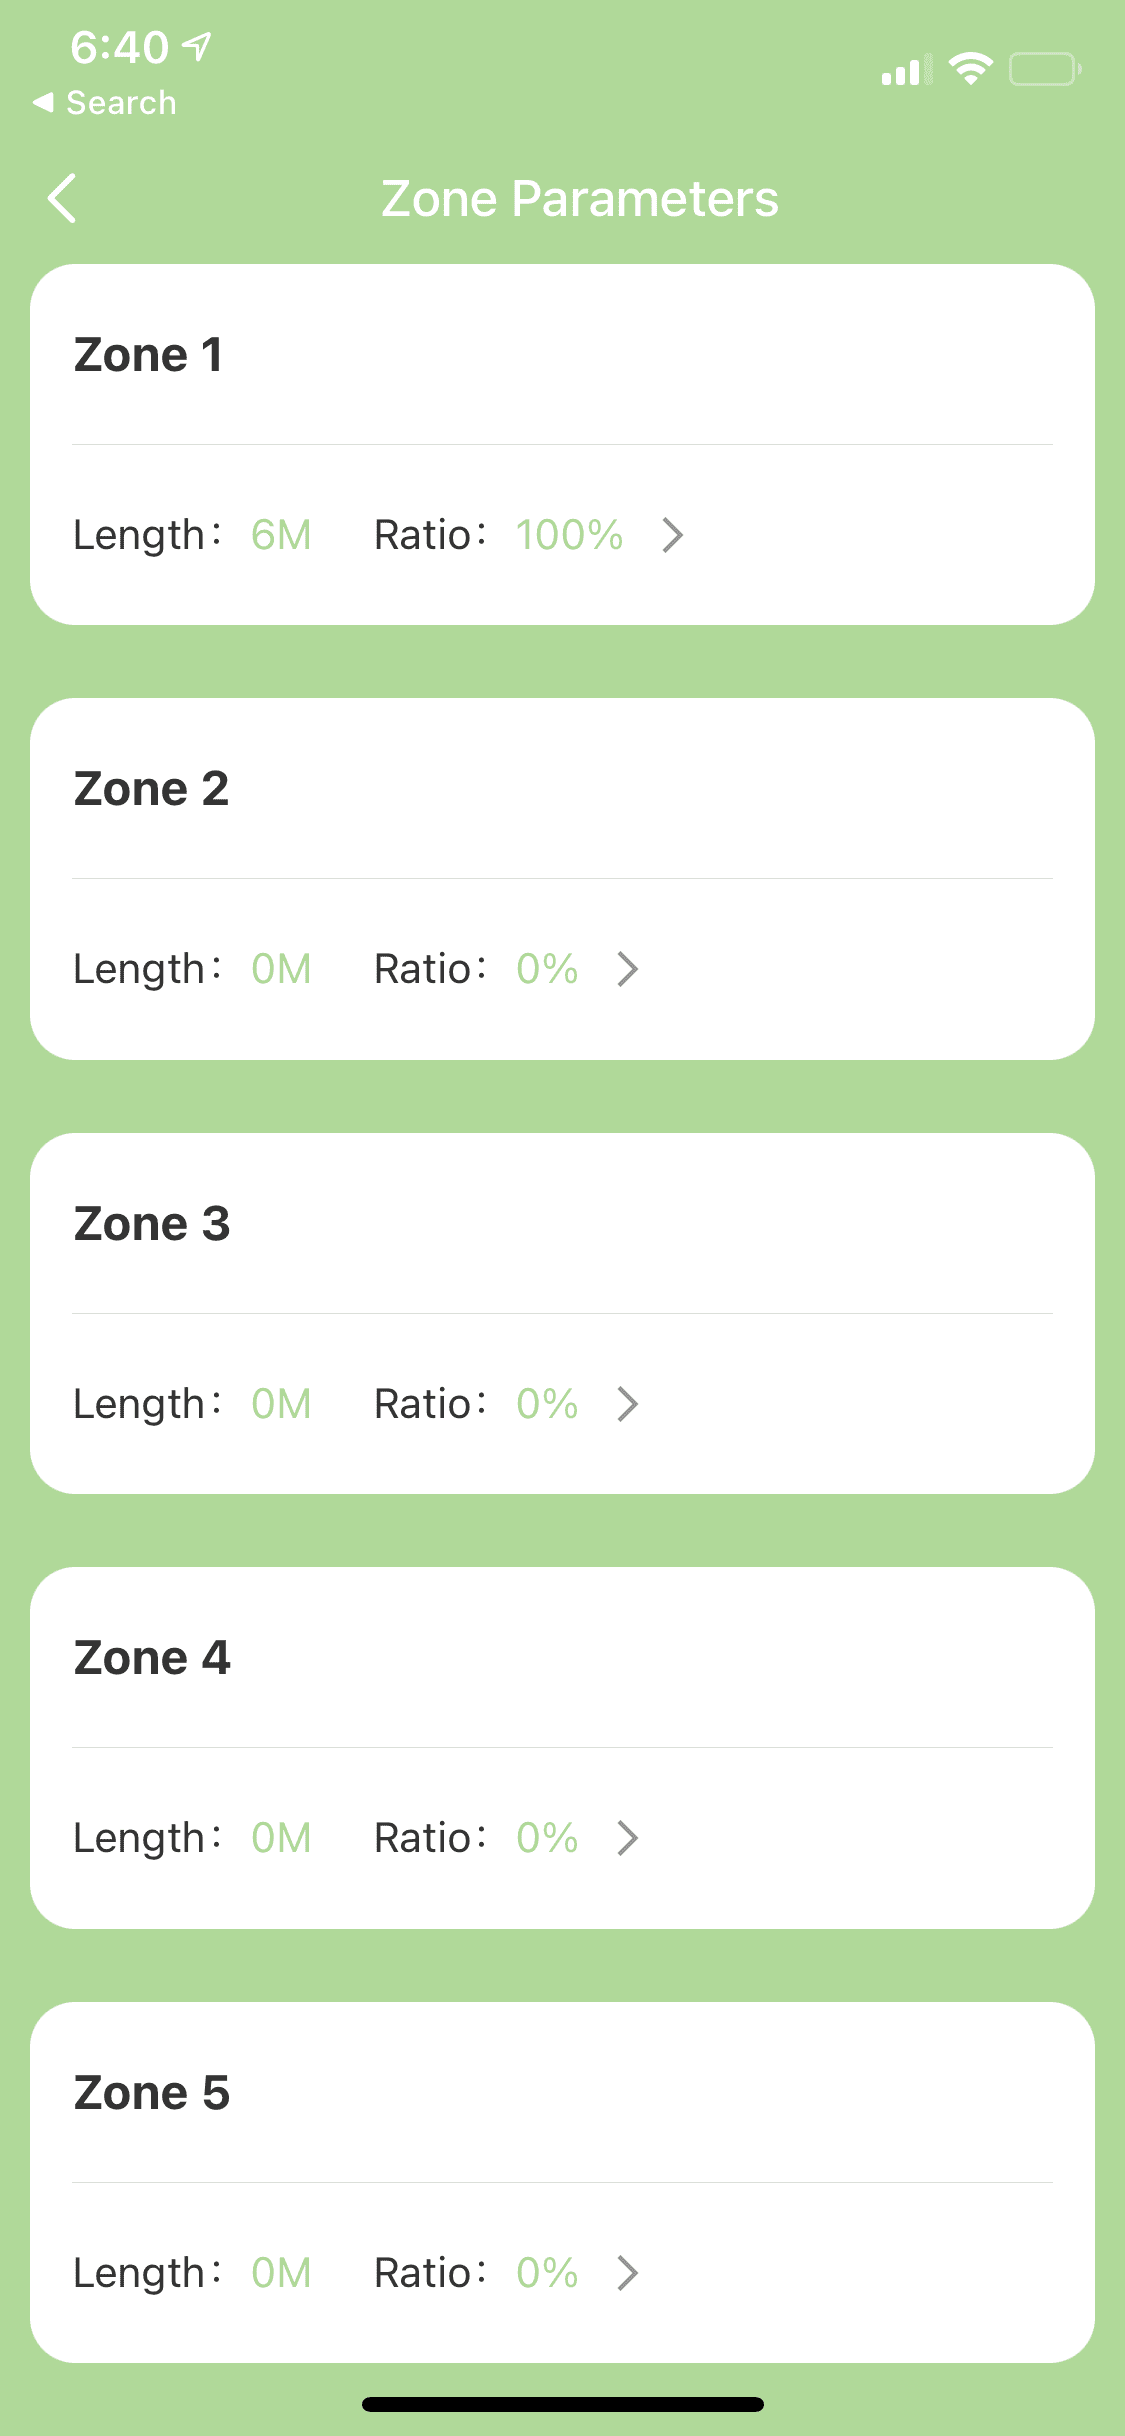Tap the 6:40 clock in status bar
1125x2436 pixels.
[x=119, y=47]
